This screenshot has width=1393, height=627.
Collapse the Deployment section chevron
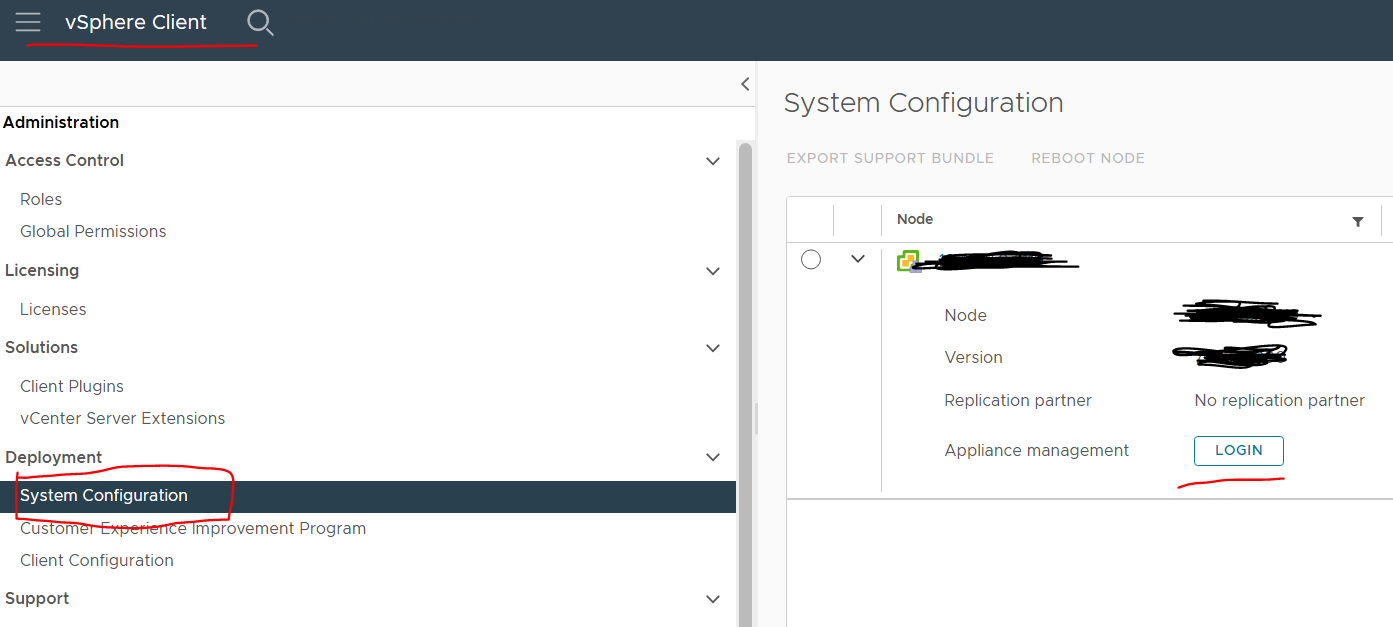pyautogui.click(x=712, y=457)
